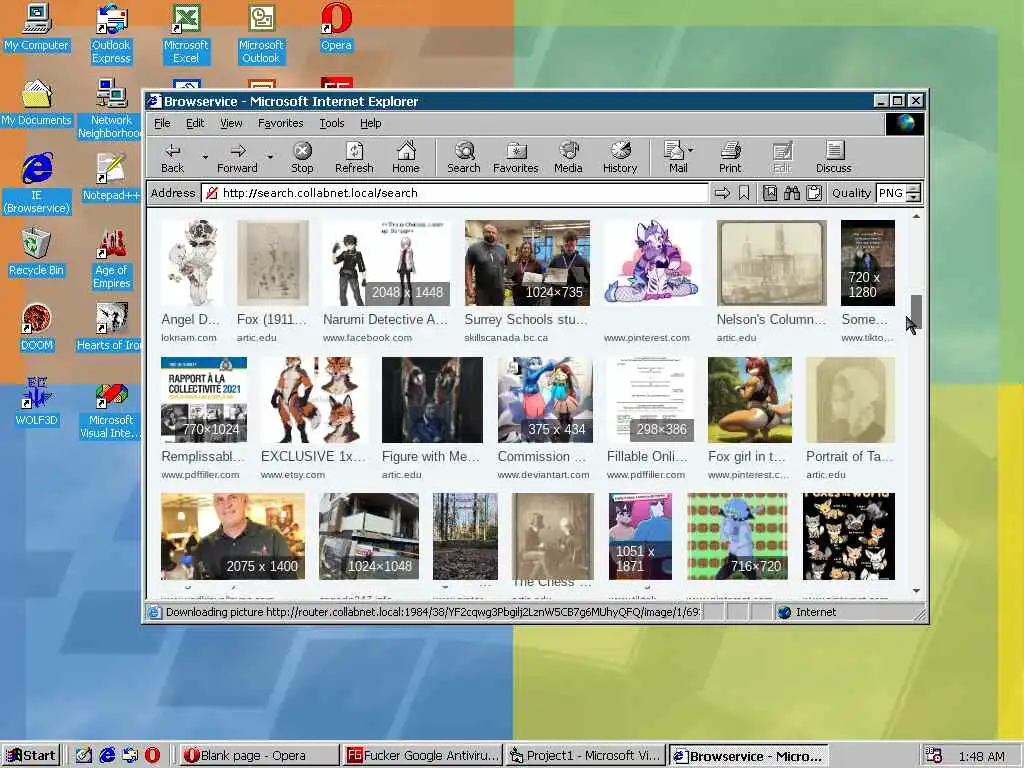Viewport: 1024px width, 768px height.
Task: Select the Network Neighborhood desktop icon
Action: (110, 109)
